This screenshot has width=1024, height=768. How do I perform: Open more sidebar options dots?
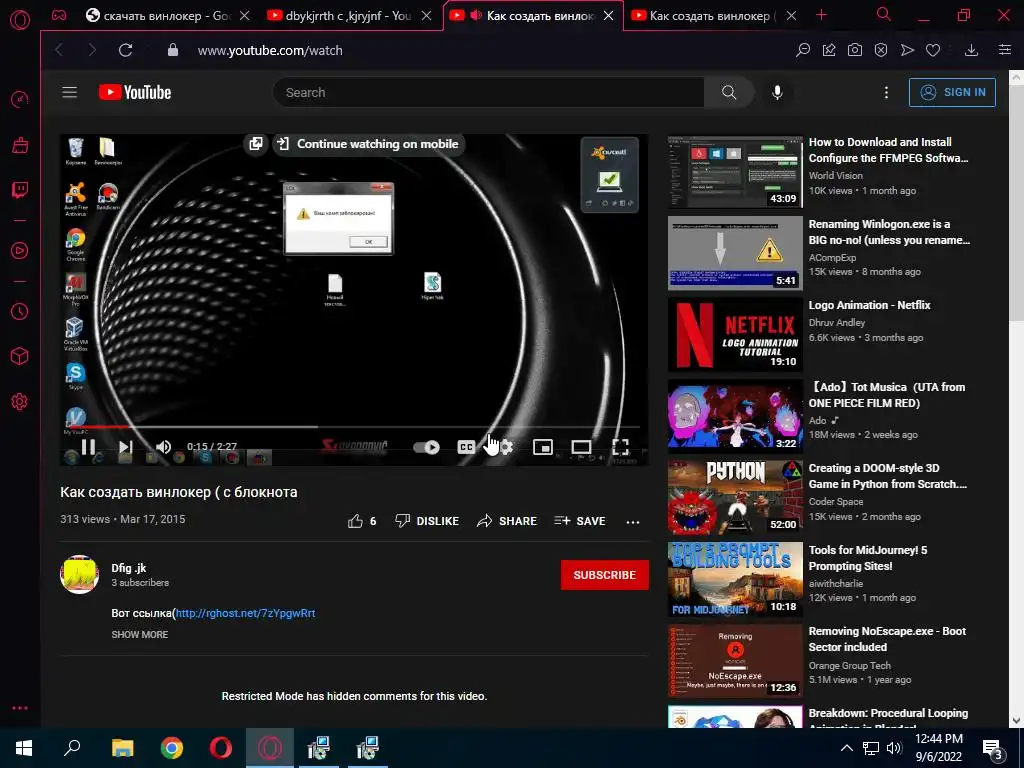(x=20, y=708)
